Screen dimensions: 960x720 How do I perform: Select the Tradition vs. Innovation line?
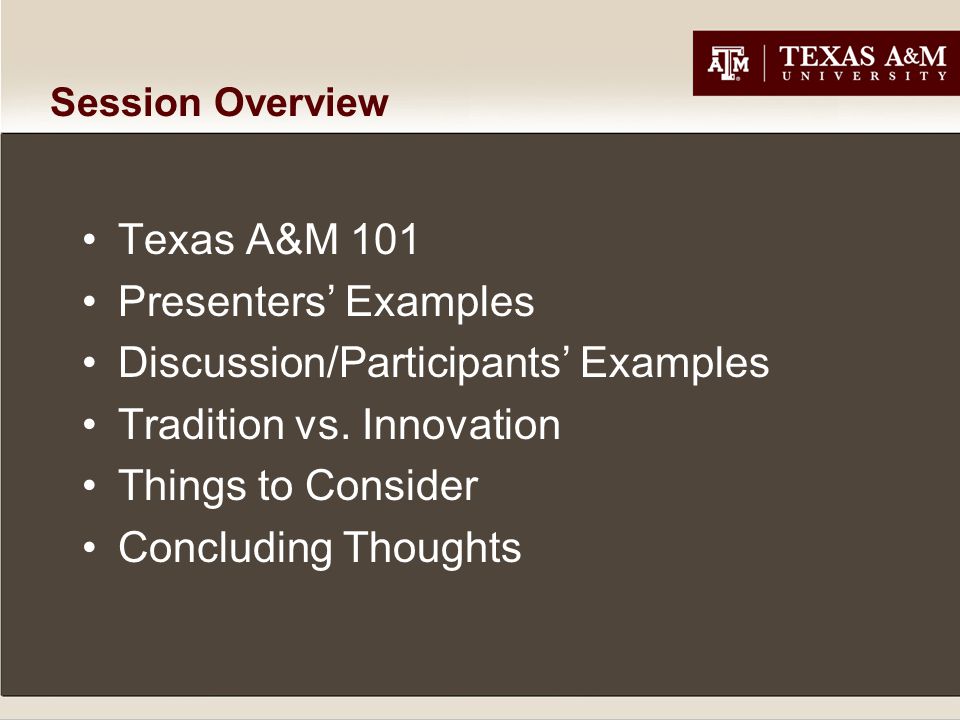[x=339, y=424]
